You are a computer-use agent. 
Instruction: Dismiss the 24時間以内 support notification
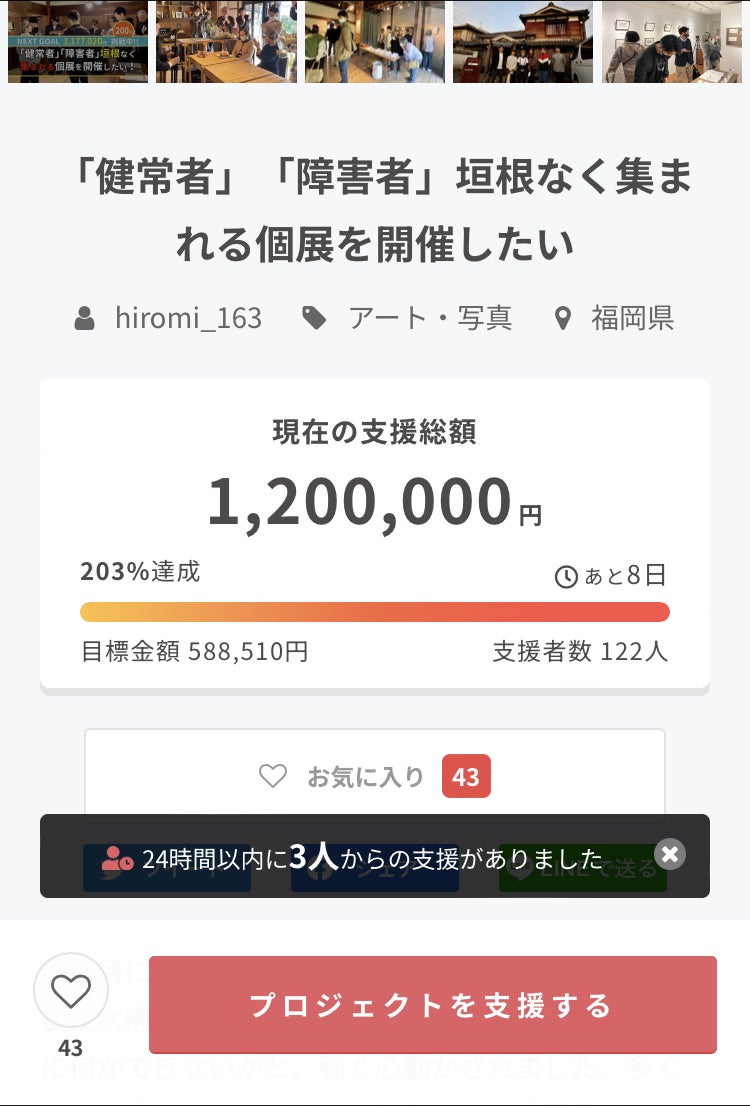(670, 853)
